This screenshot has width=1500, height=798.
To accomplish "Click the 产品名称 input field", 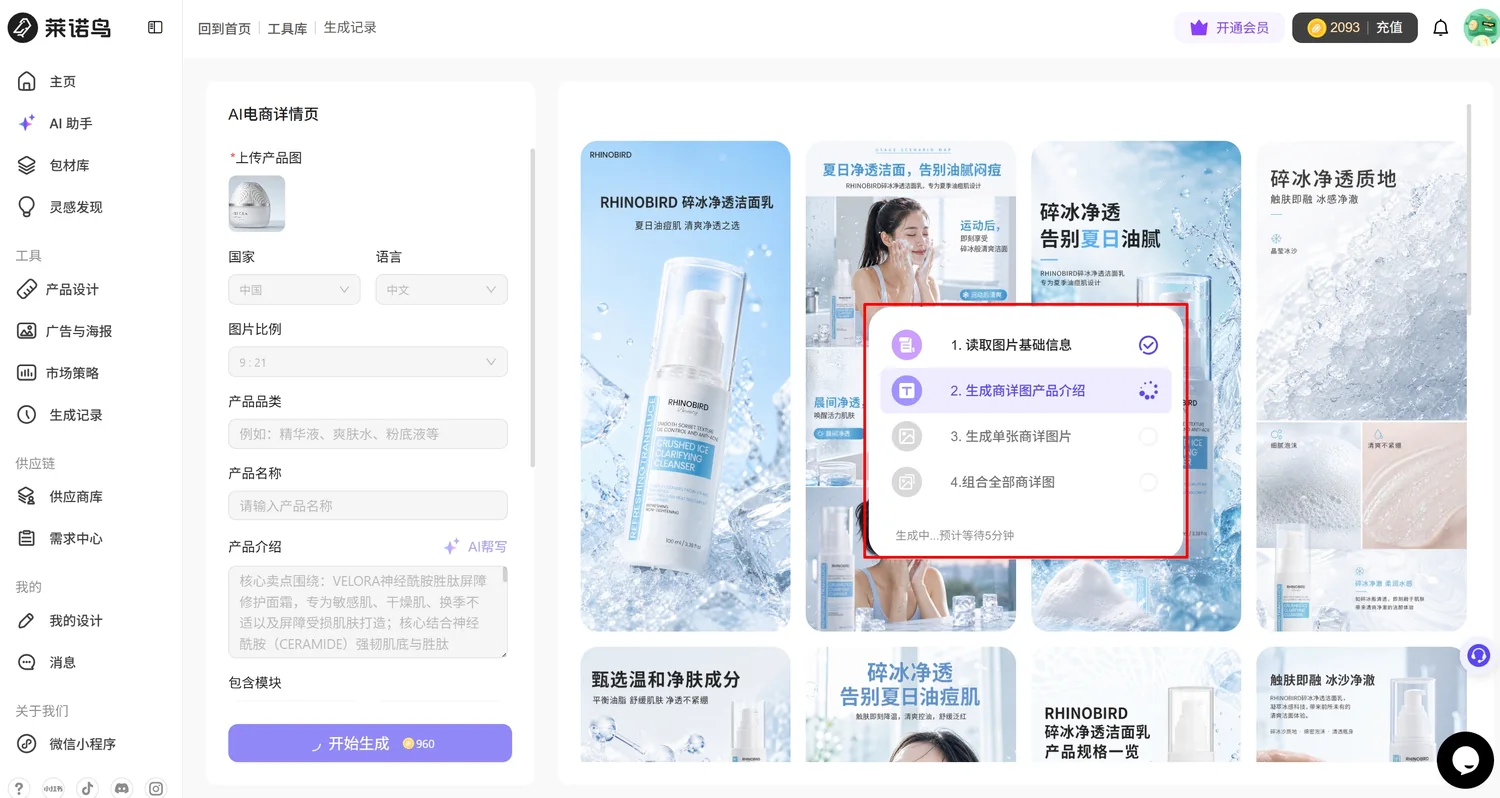I will click(x=368, y=506).
